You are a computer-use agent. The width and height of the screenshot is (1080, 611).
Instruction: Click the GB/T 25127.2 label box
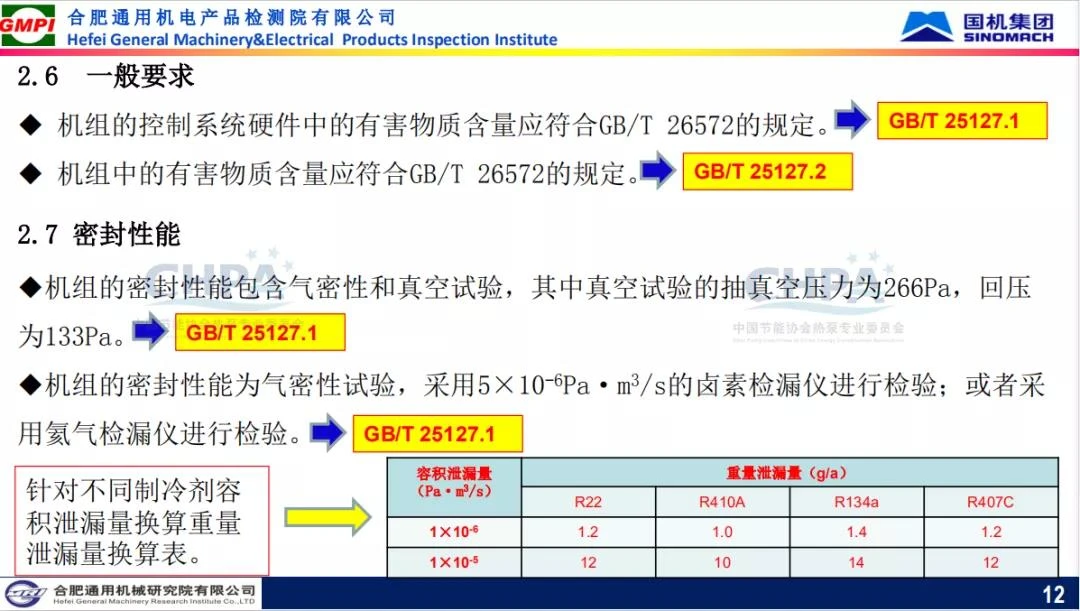click(x=767, y=171)
